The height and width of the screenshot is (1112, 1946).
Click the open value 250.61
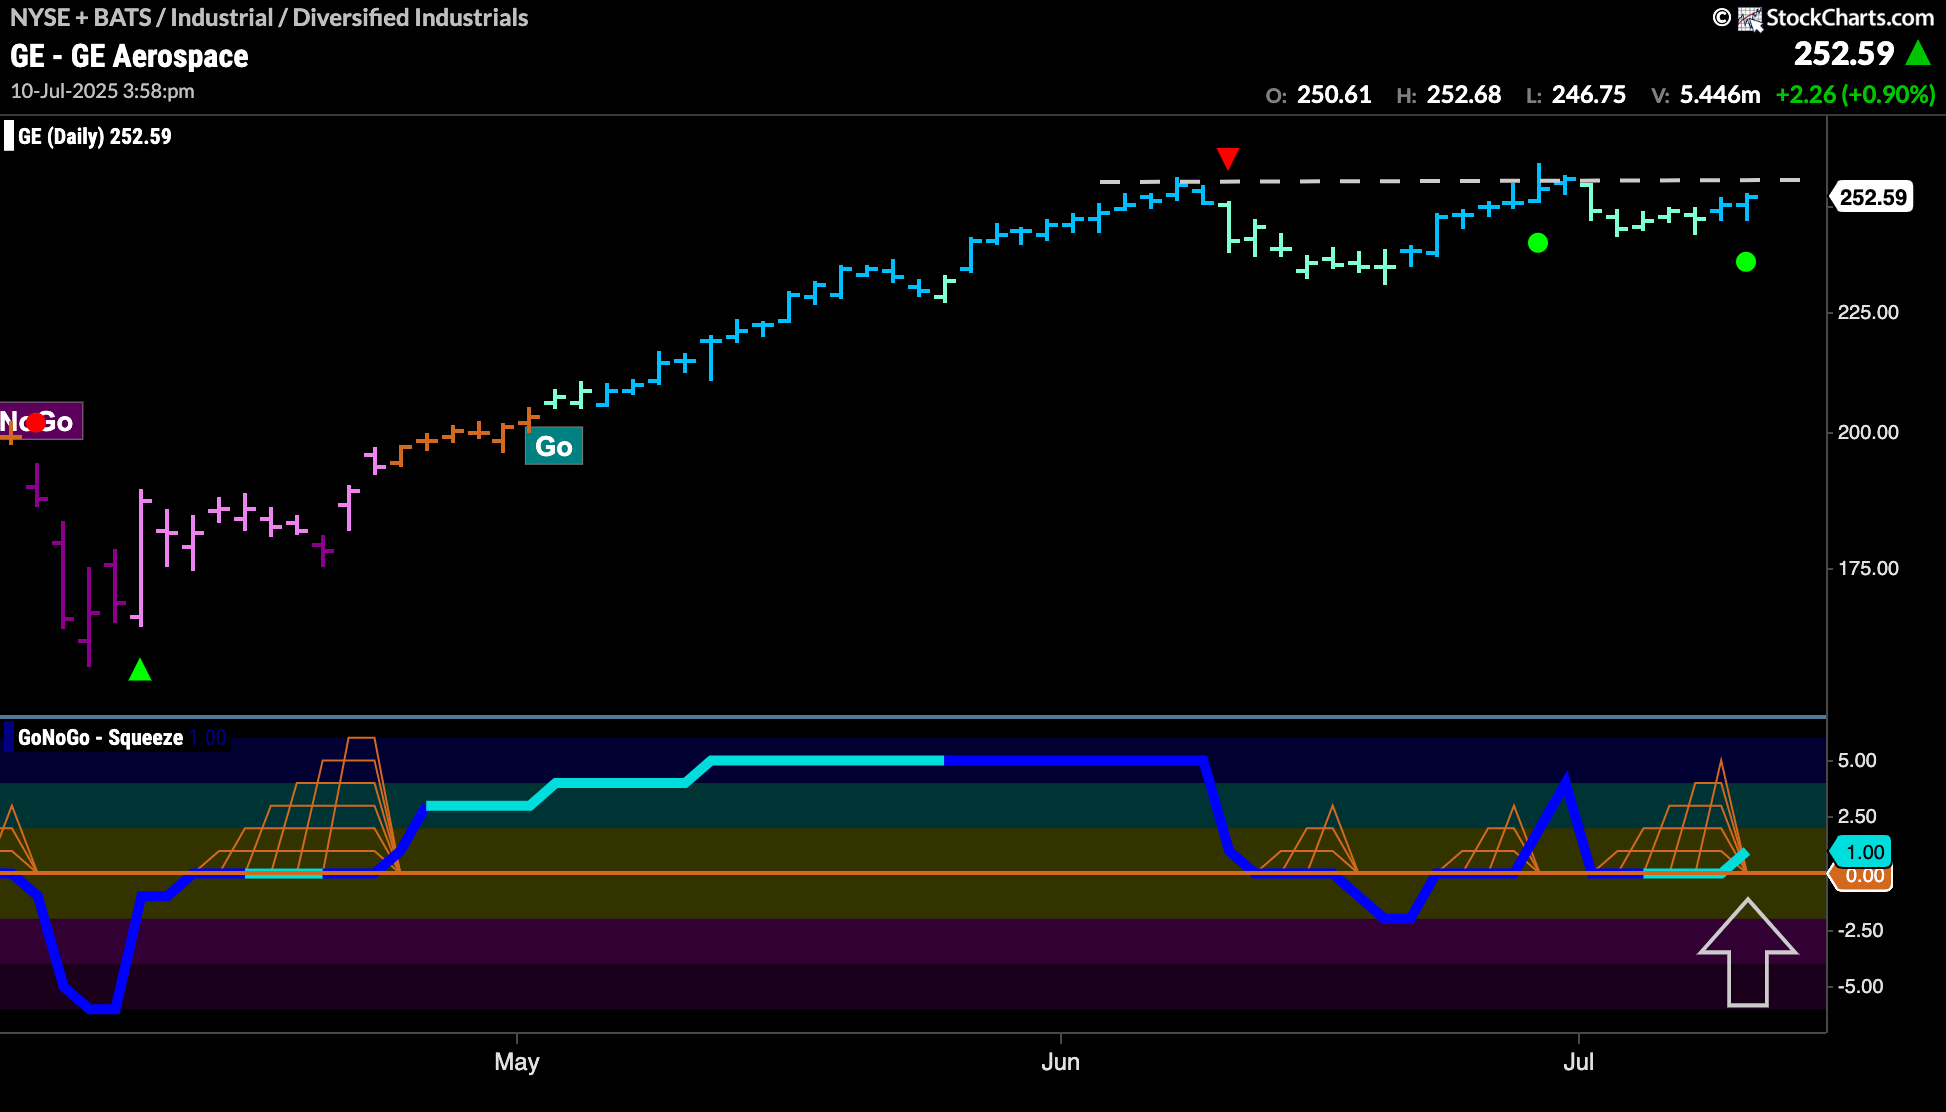[x=1334, y=95]
